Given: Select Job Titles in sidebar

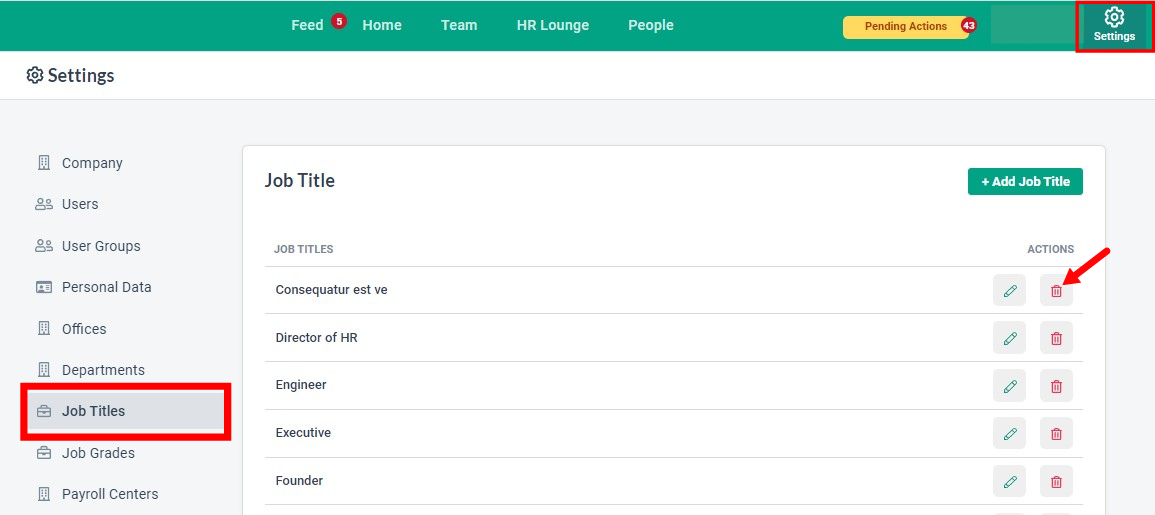Looking at the screenshot, I should click(127, 411).
